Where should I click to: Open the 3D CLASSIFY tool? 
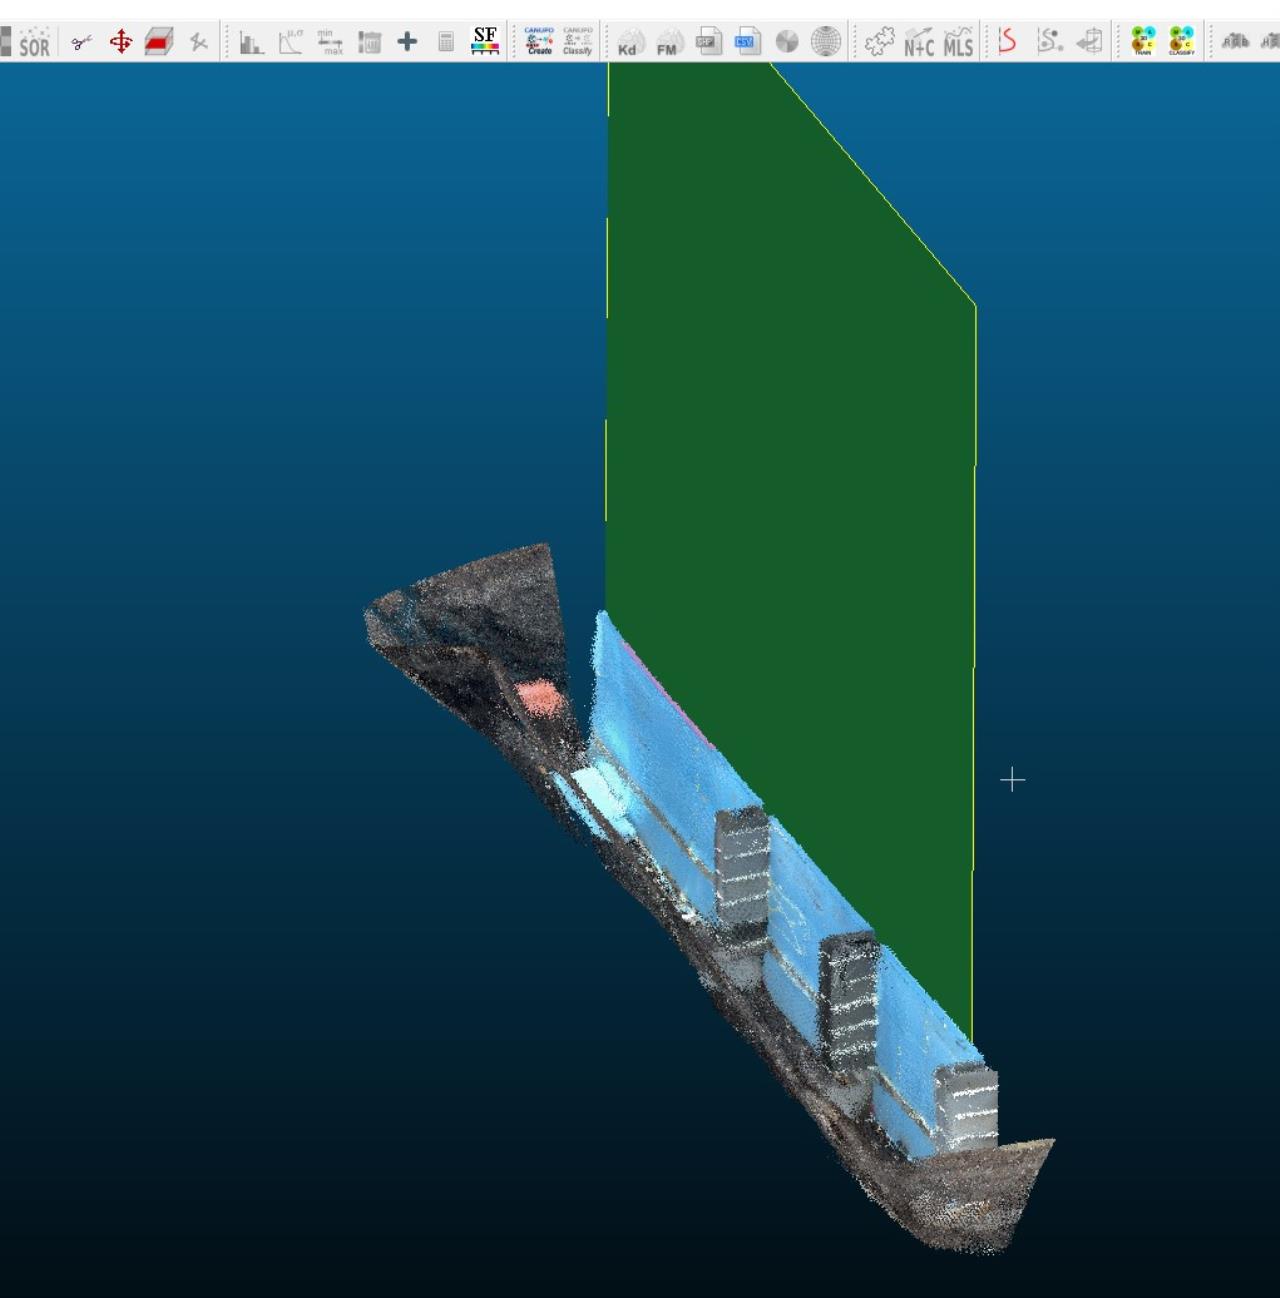(x=1182, y=42)
